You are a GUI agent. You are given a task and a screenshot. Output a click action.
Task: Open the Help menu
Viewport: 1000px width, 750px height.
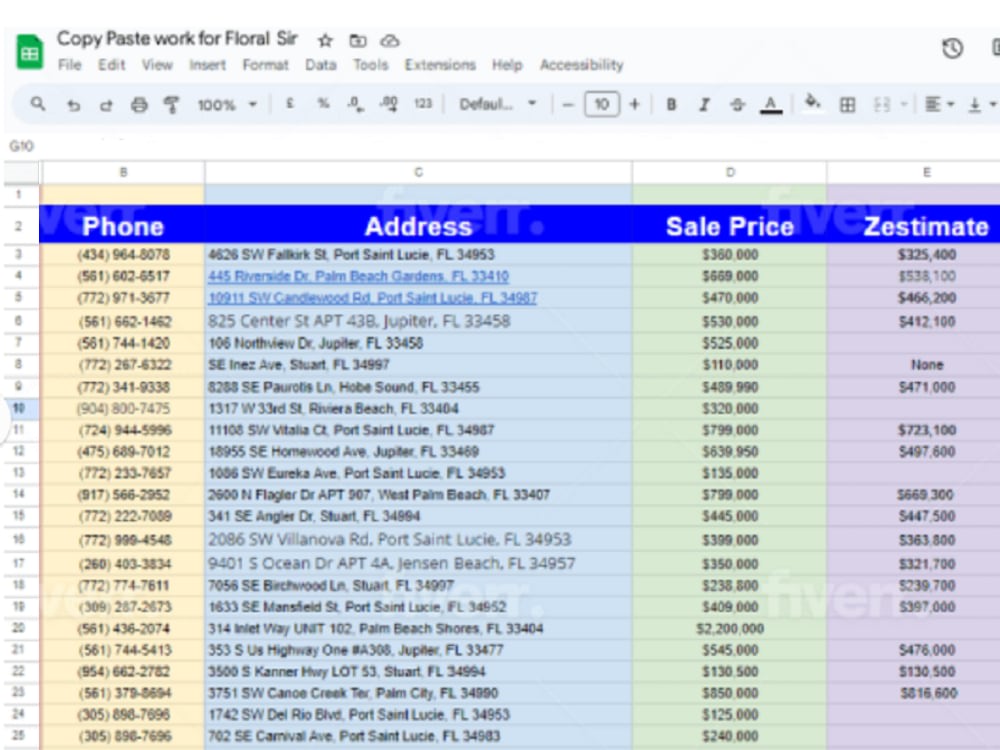[507, 65]
